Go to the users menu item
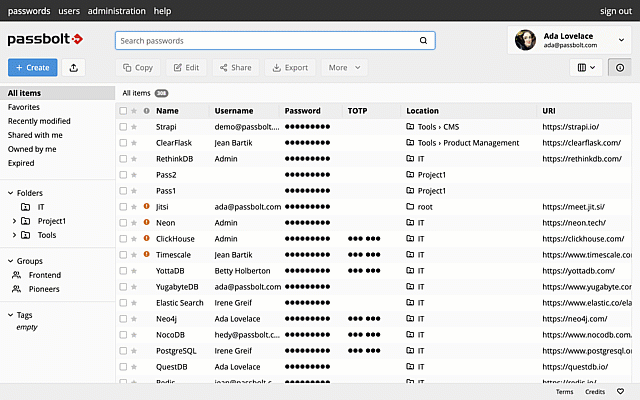 point(69,11)
